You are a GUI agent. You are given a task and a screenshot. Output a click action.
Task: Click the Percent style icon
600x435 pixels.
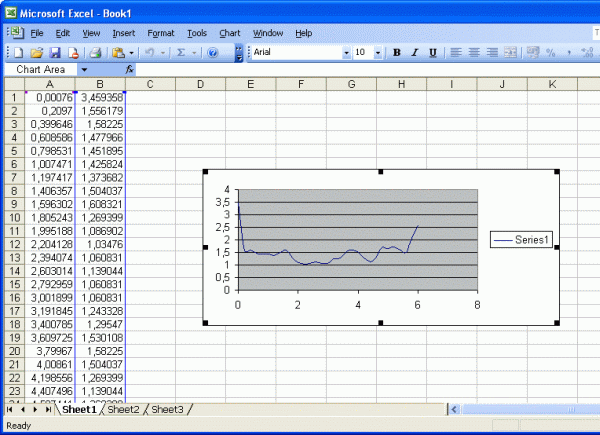(x=551, y=52)
